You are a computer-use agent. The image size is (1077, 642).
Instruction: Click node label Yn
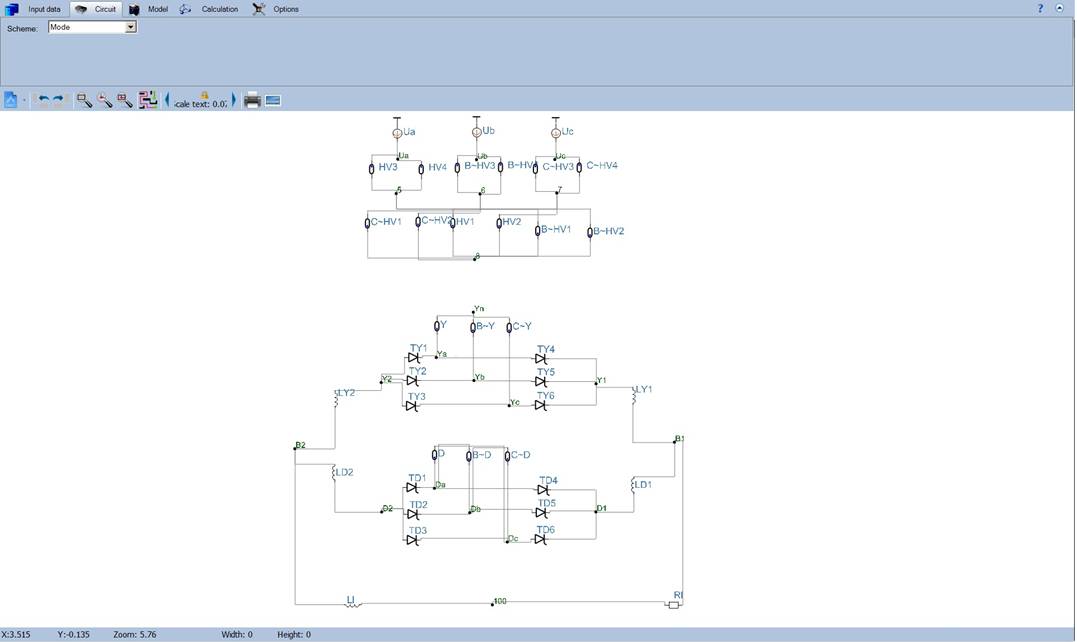[x=479, y=309]
